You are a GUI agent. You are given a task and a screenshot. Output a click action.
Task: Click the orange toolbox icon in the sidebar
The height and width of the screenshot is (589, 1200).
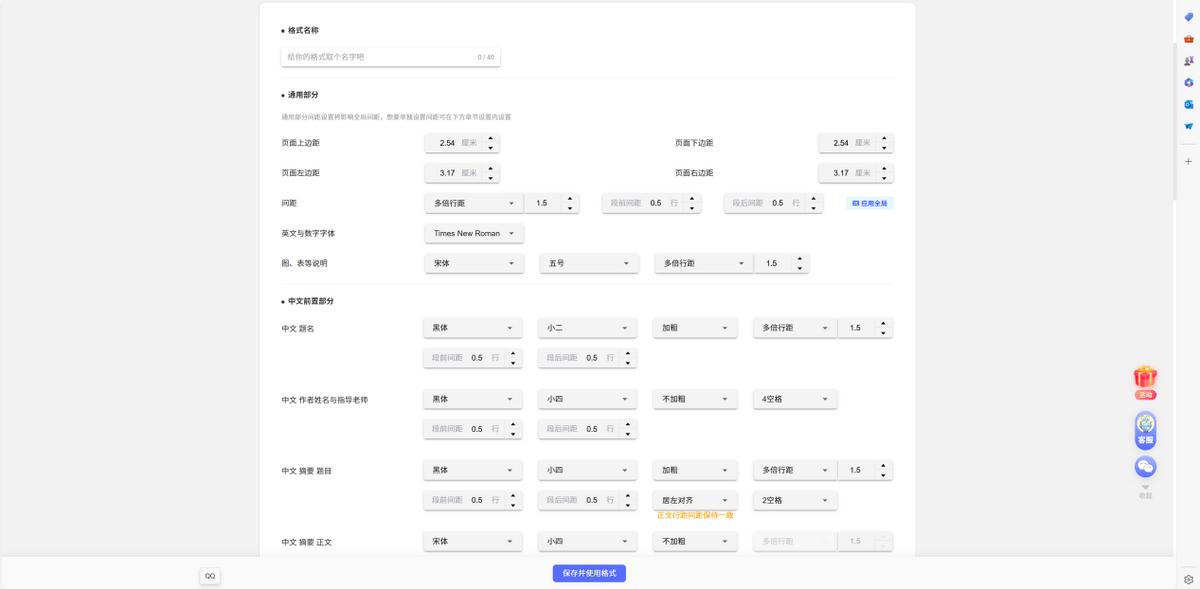click(1188, 40)
